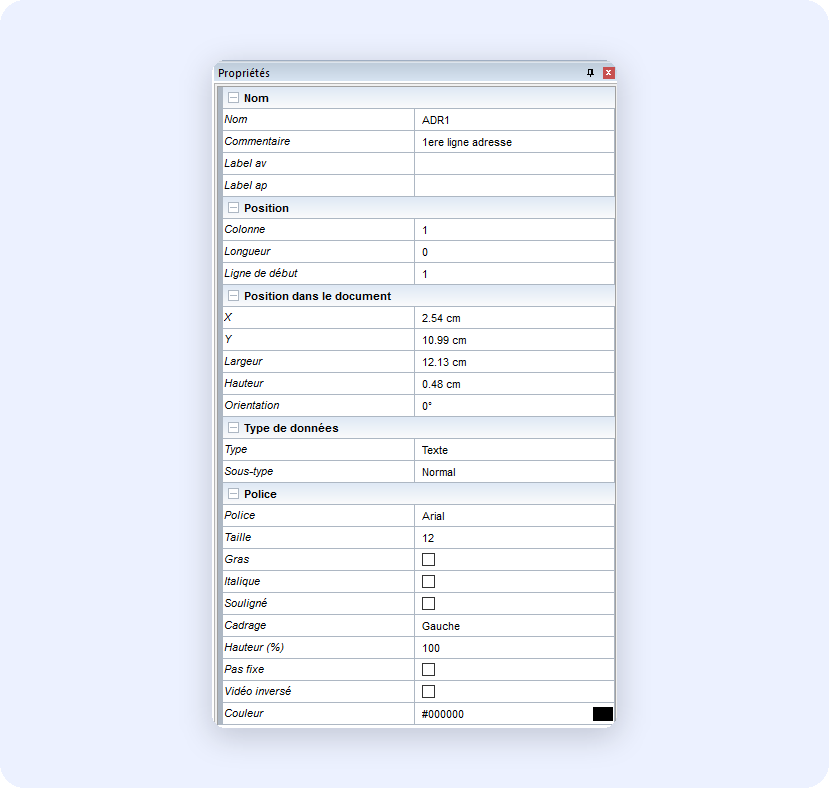Open the Sous-type value Normal
The width and height of the screenshot is (829, 788).
[514, 472]
